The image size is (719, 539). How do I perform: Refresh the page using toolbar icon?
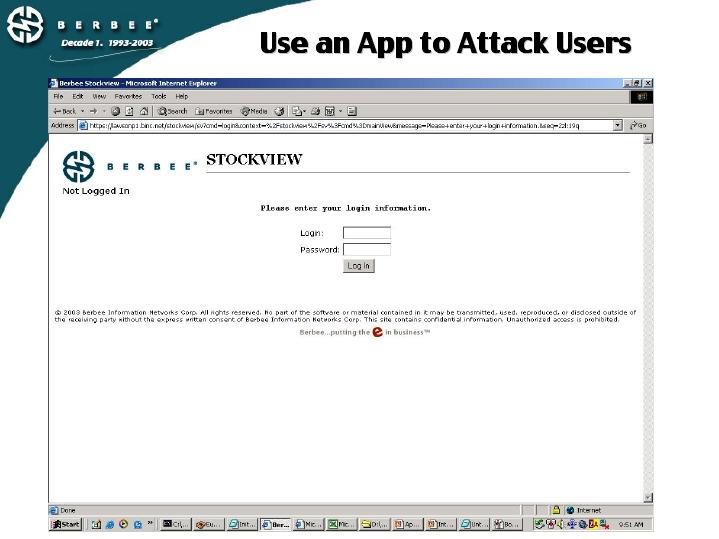(x=130, y=111)
